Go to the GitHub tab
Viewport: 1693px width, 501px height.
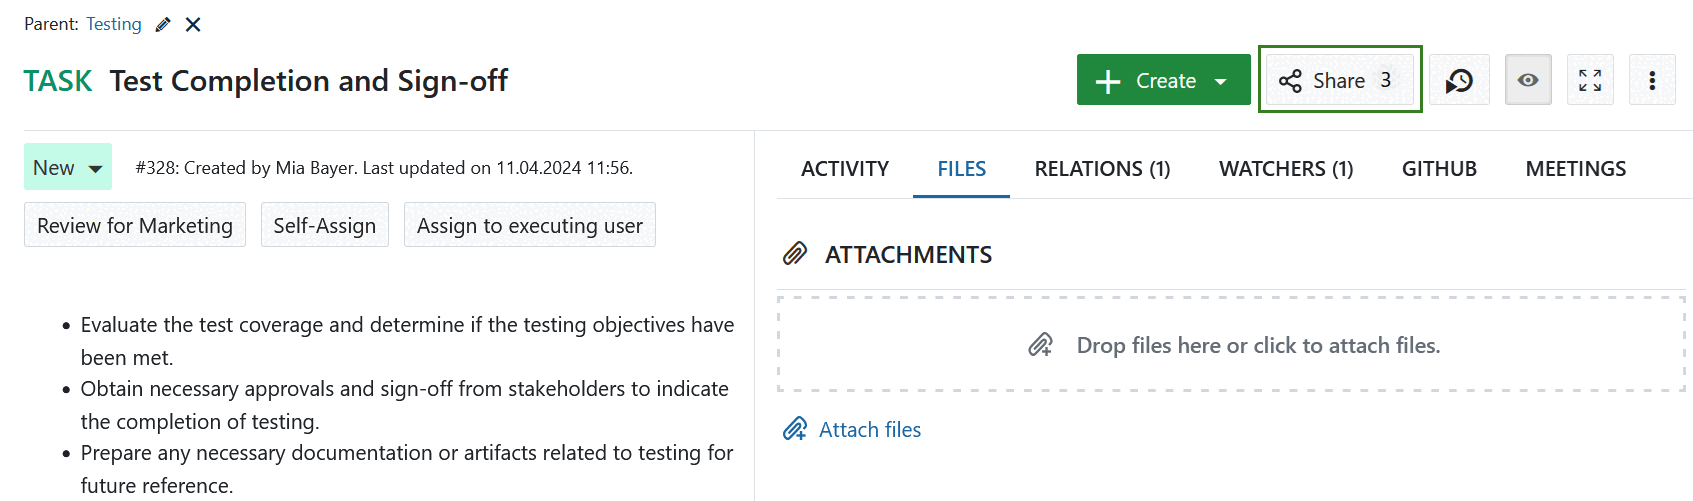point(1438,169)
